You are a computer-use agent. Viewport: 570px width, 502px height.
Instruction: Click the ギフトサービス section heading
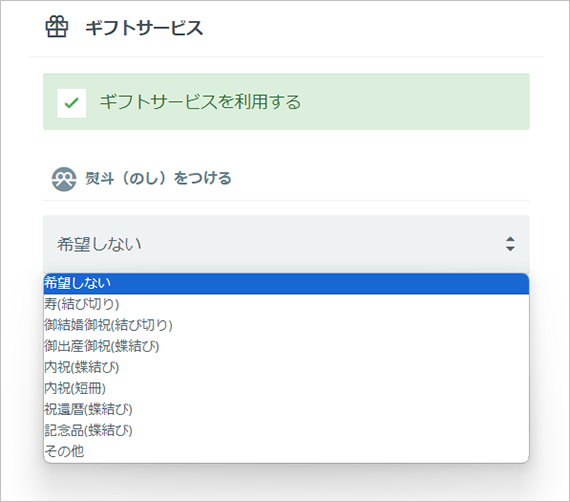[x=144, y=28]
